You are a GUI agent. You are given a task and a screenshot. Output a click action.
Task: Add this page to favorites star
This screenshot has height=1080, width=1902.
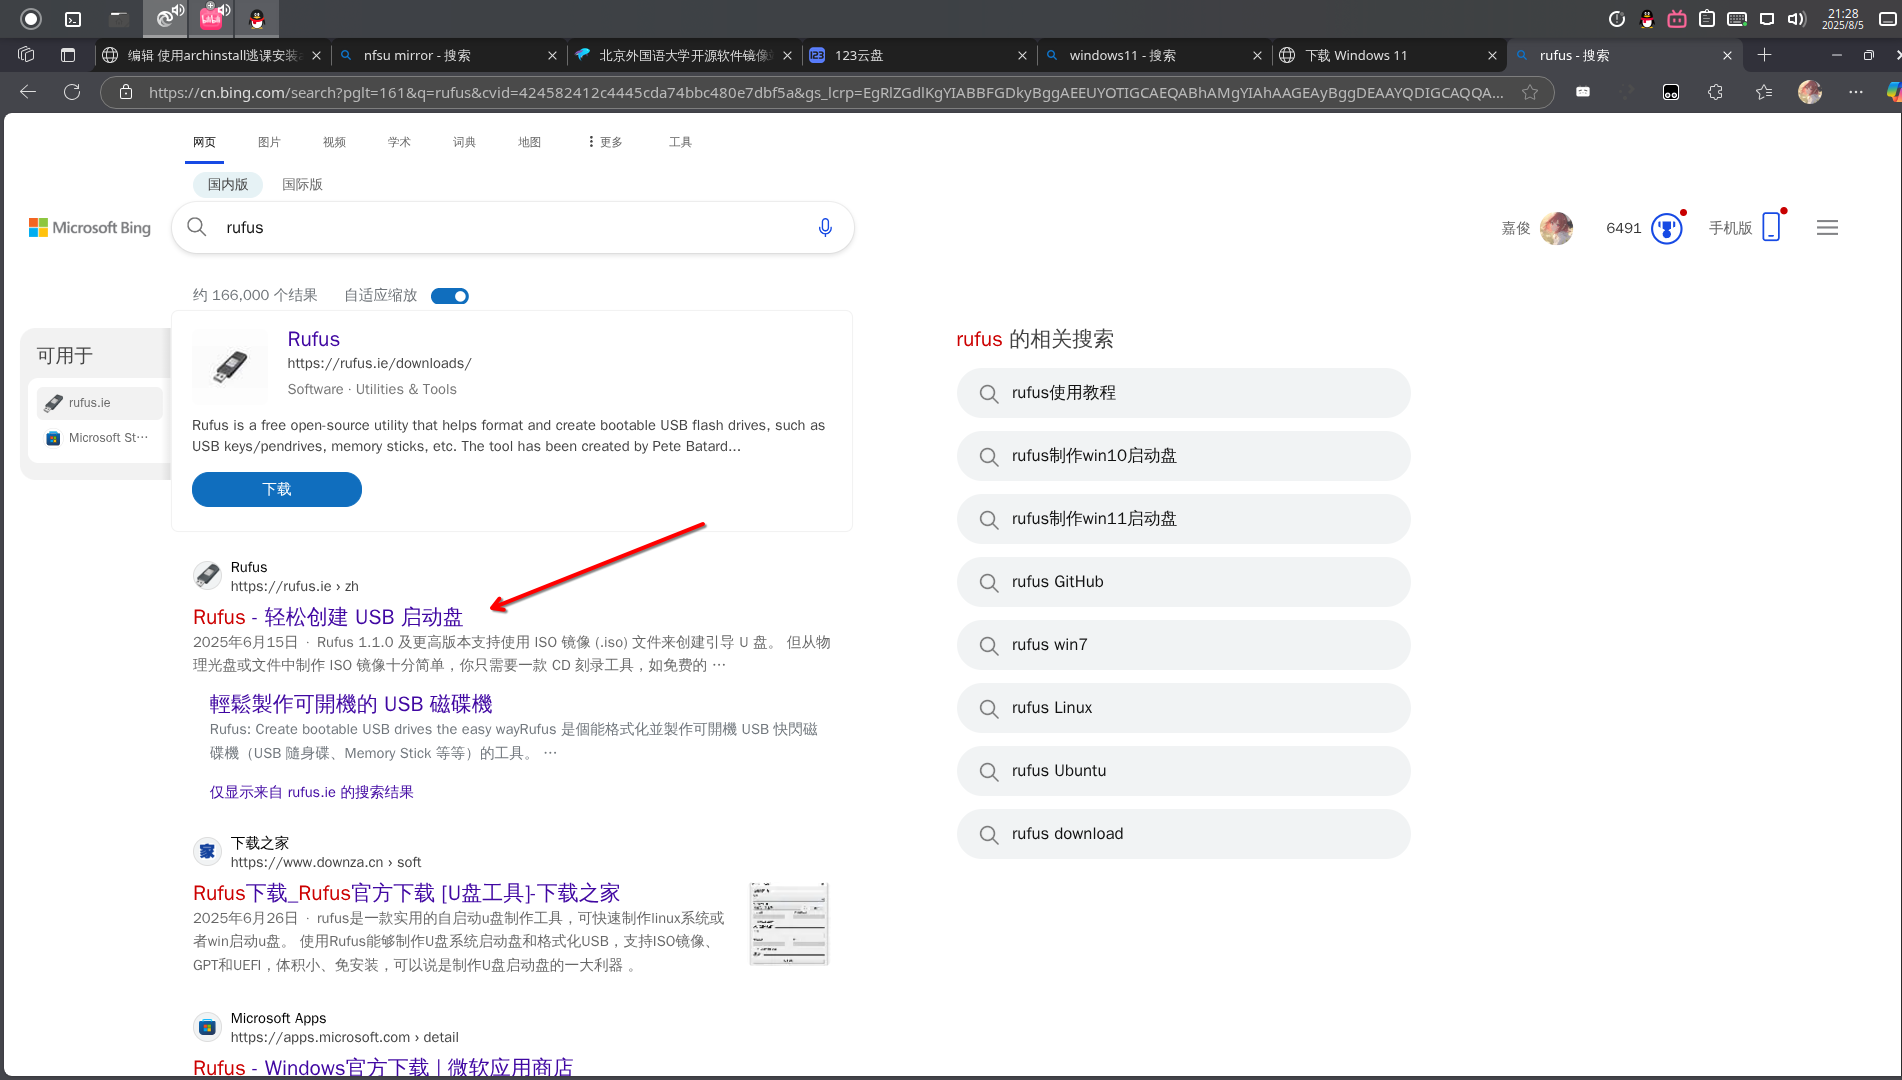[1530, 92]
